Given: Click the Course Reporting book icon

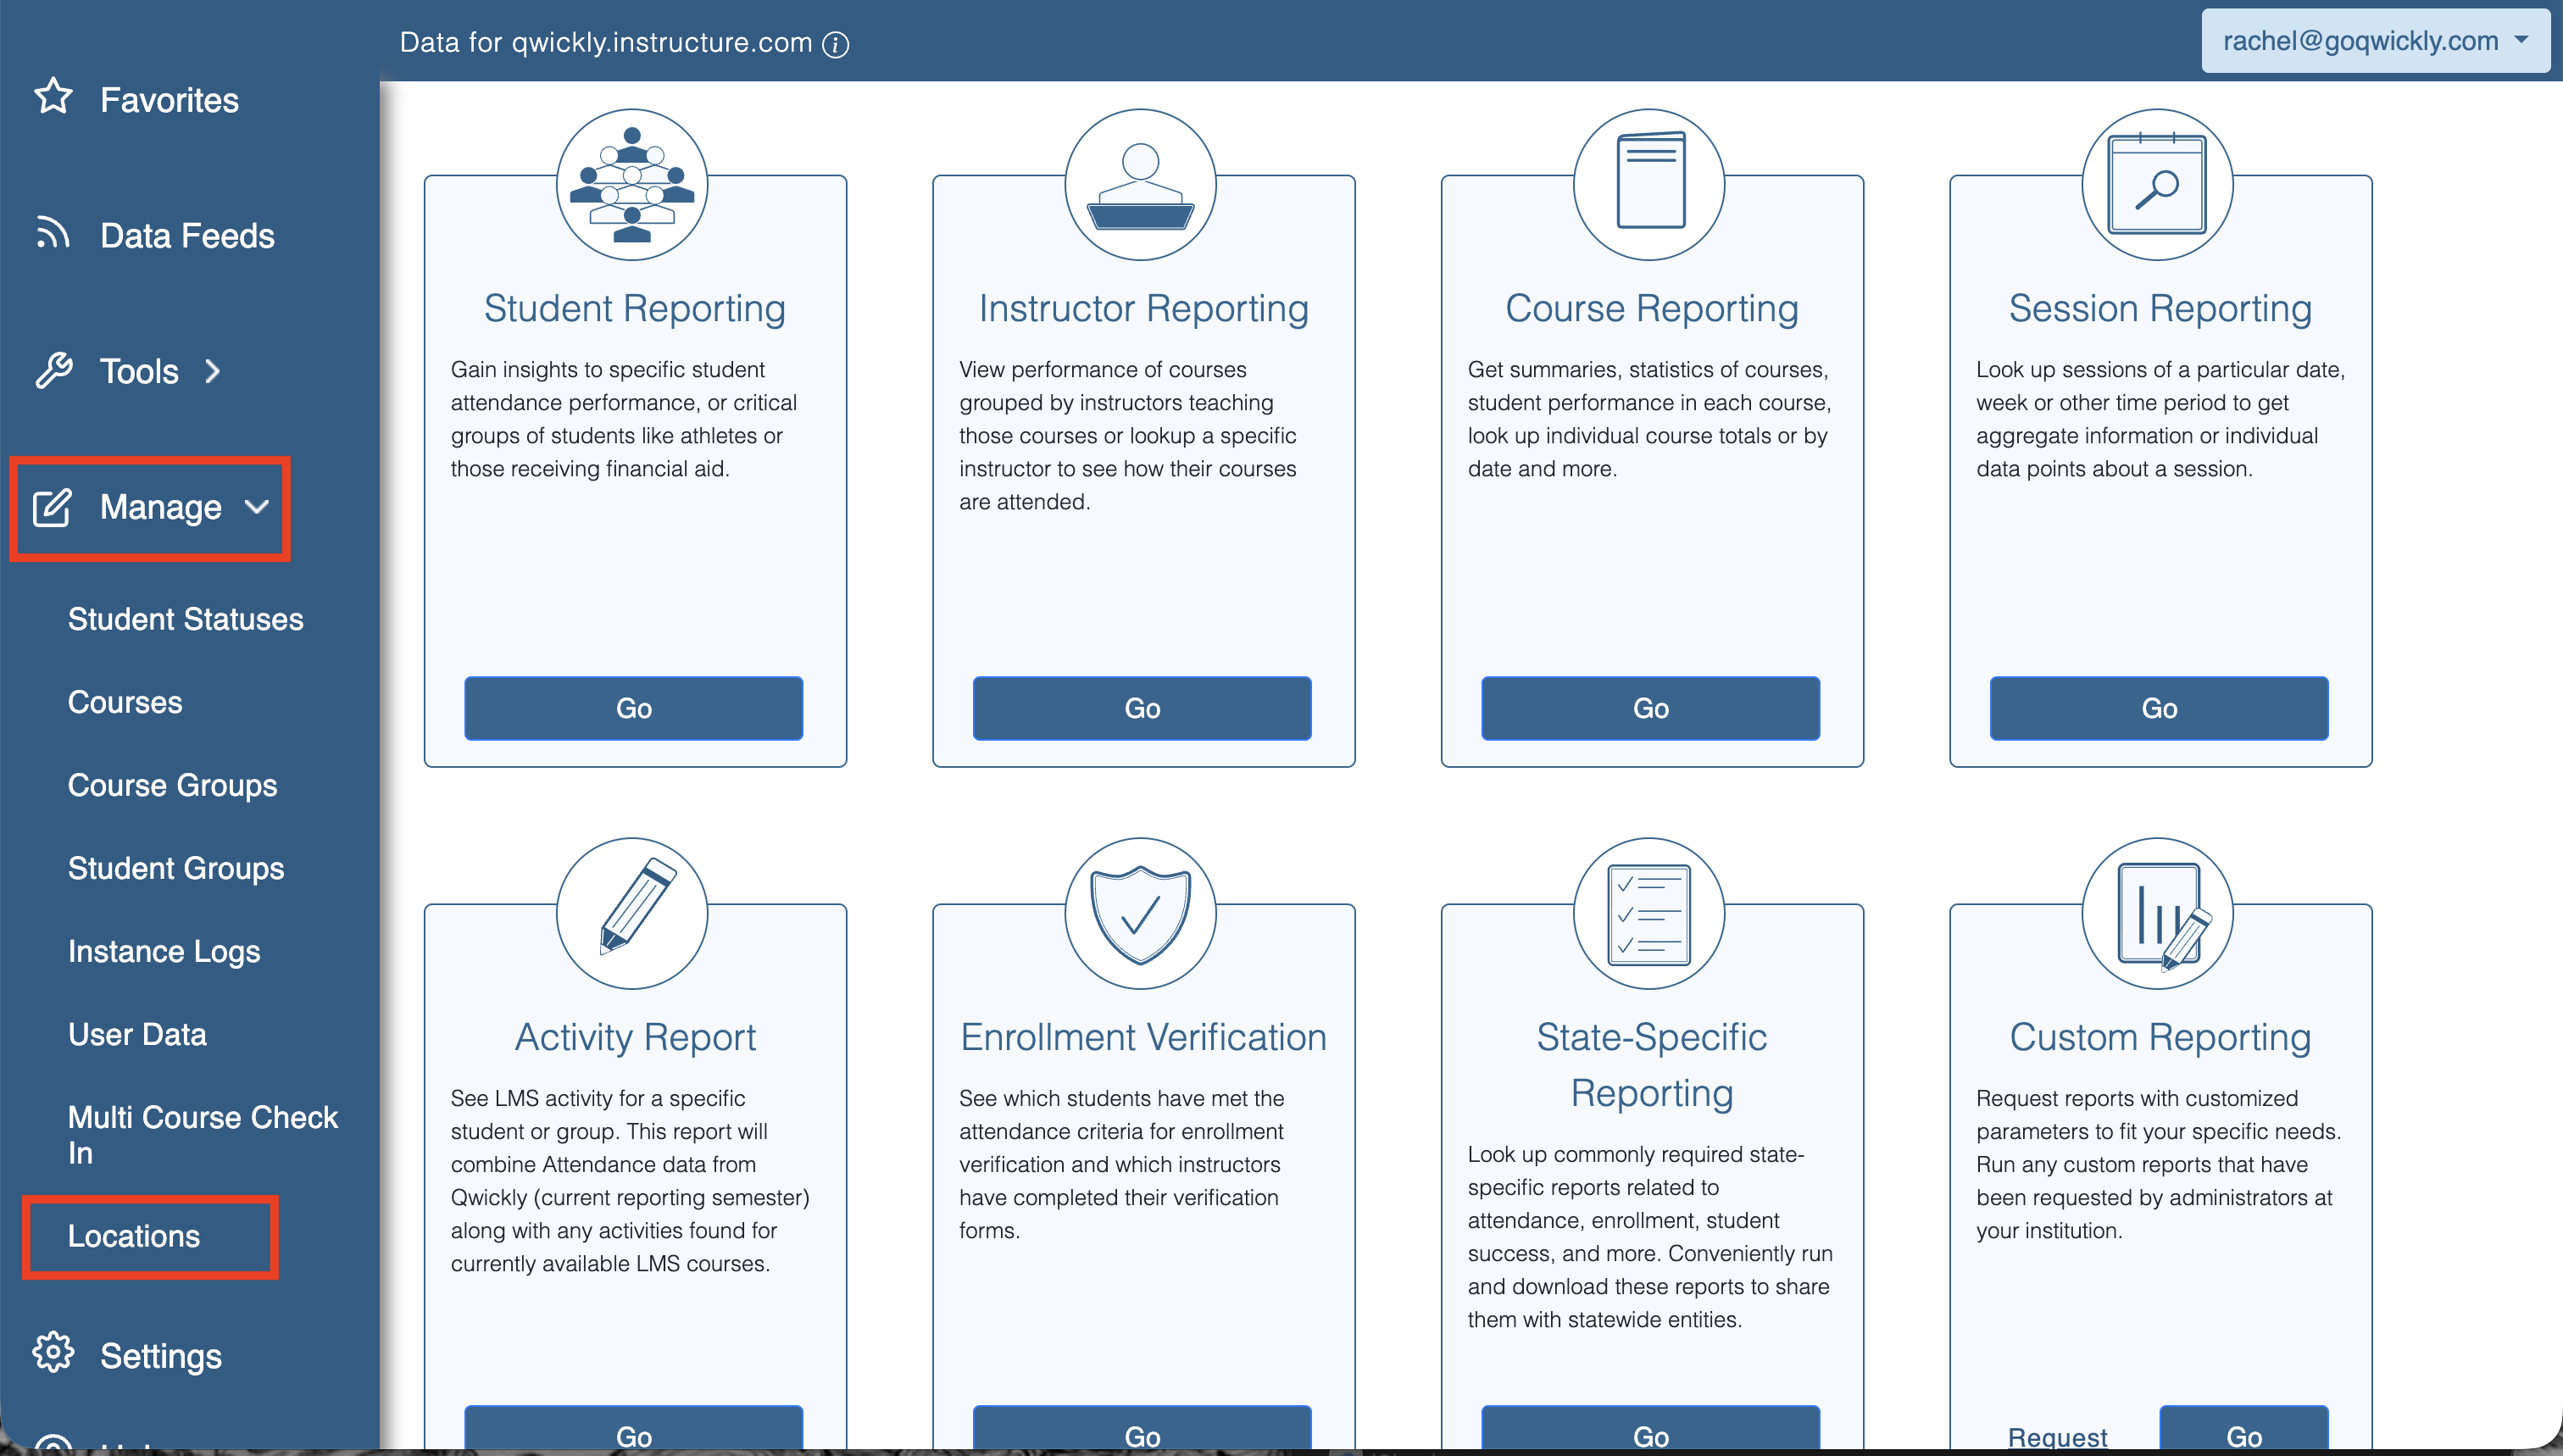Looking at the screenshot, I should (x=1650, y=185).
